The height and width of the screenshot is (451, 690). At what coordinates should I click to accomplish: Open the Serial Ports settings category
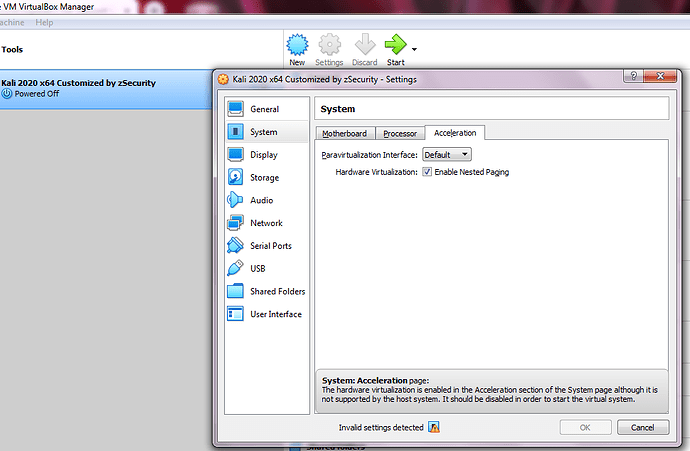pyautogui.click(x=270, y=246)
